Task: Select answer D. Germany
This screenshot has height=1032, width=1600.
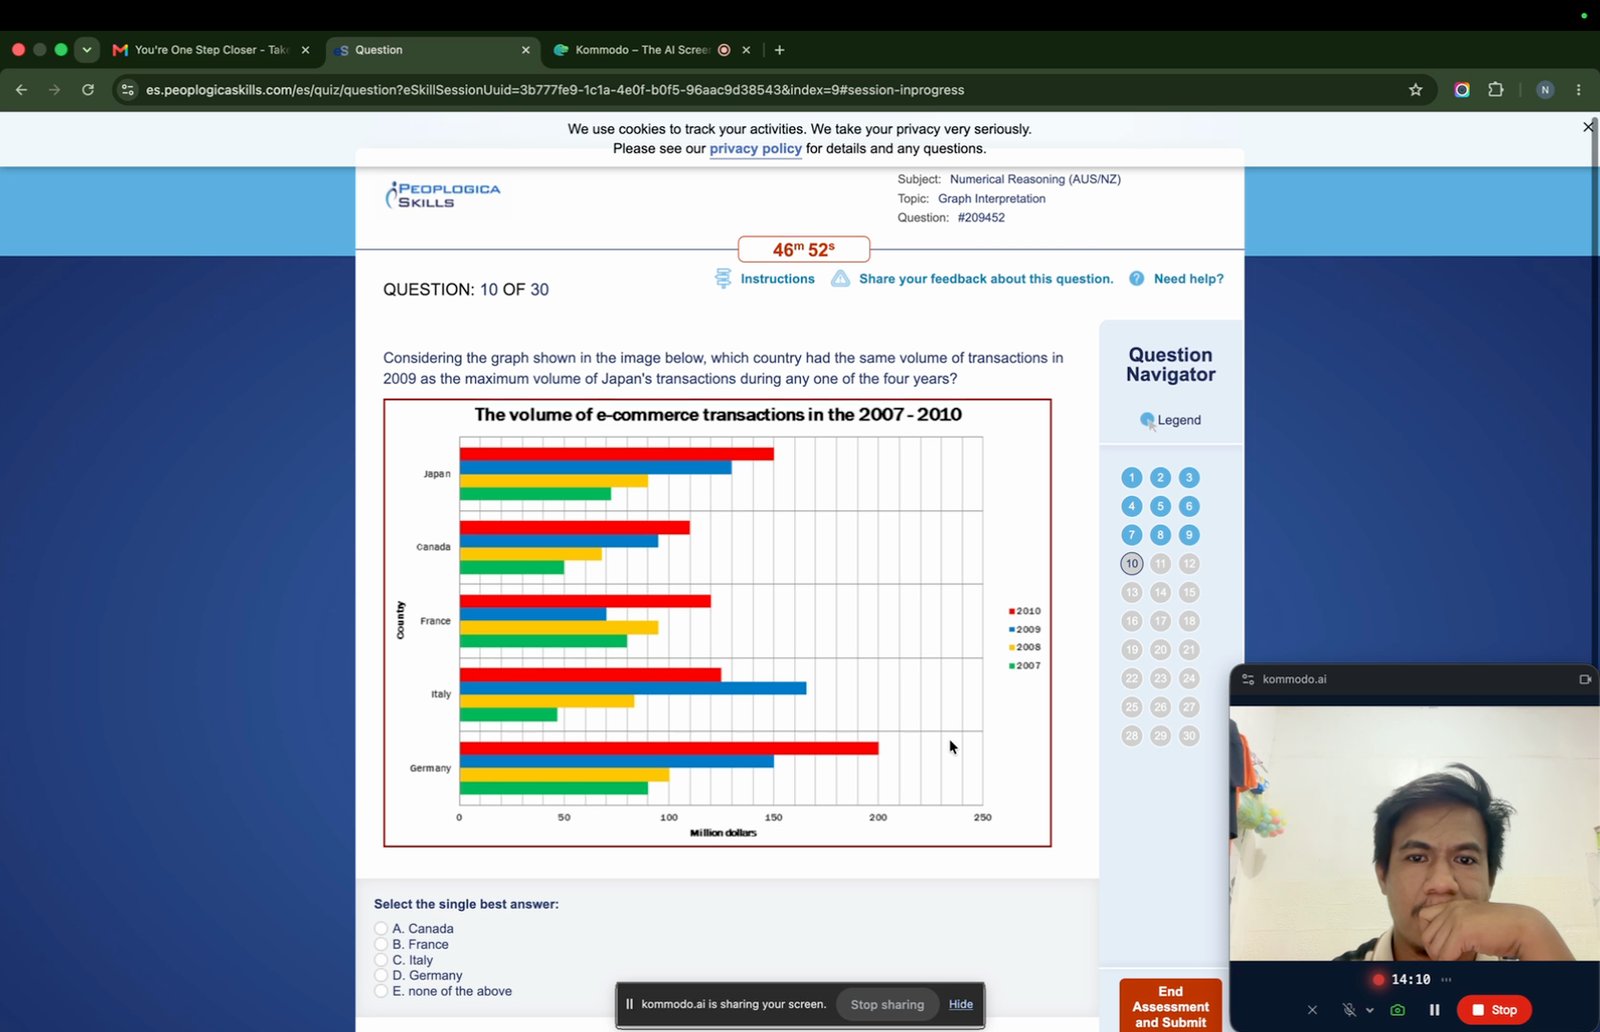Action: click(x=381, y=974)
